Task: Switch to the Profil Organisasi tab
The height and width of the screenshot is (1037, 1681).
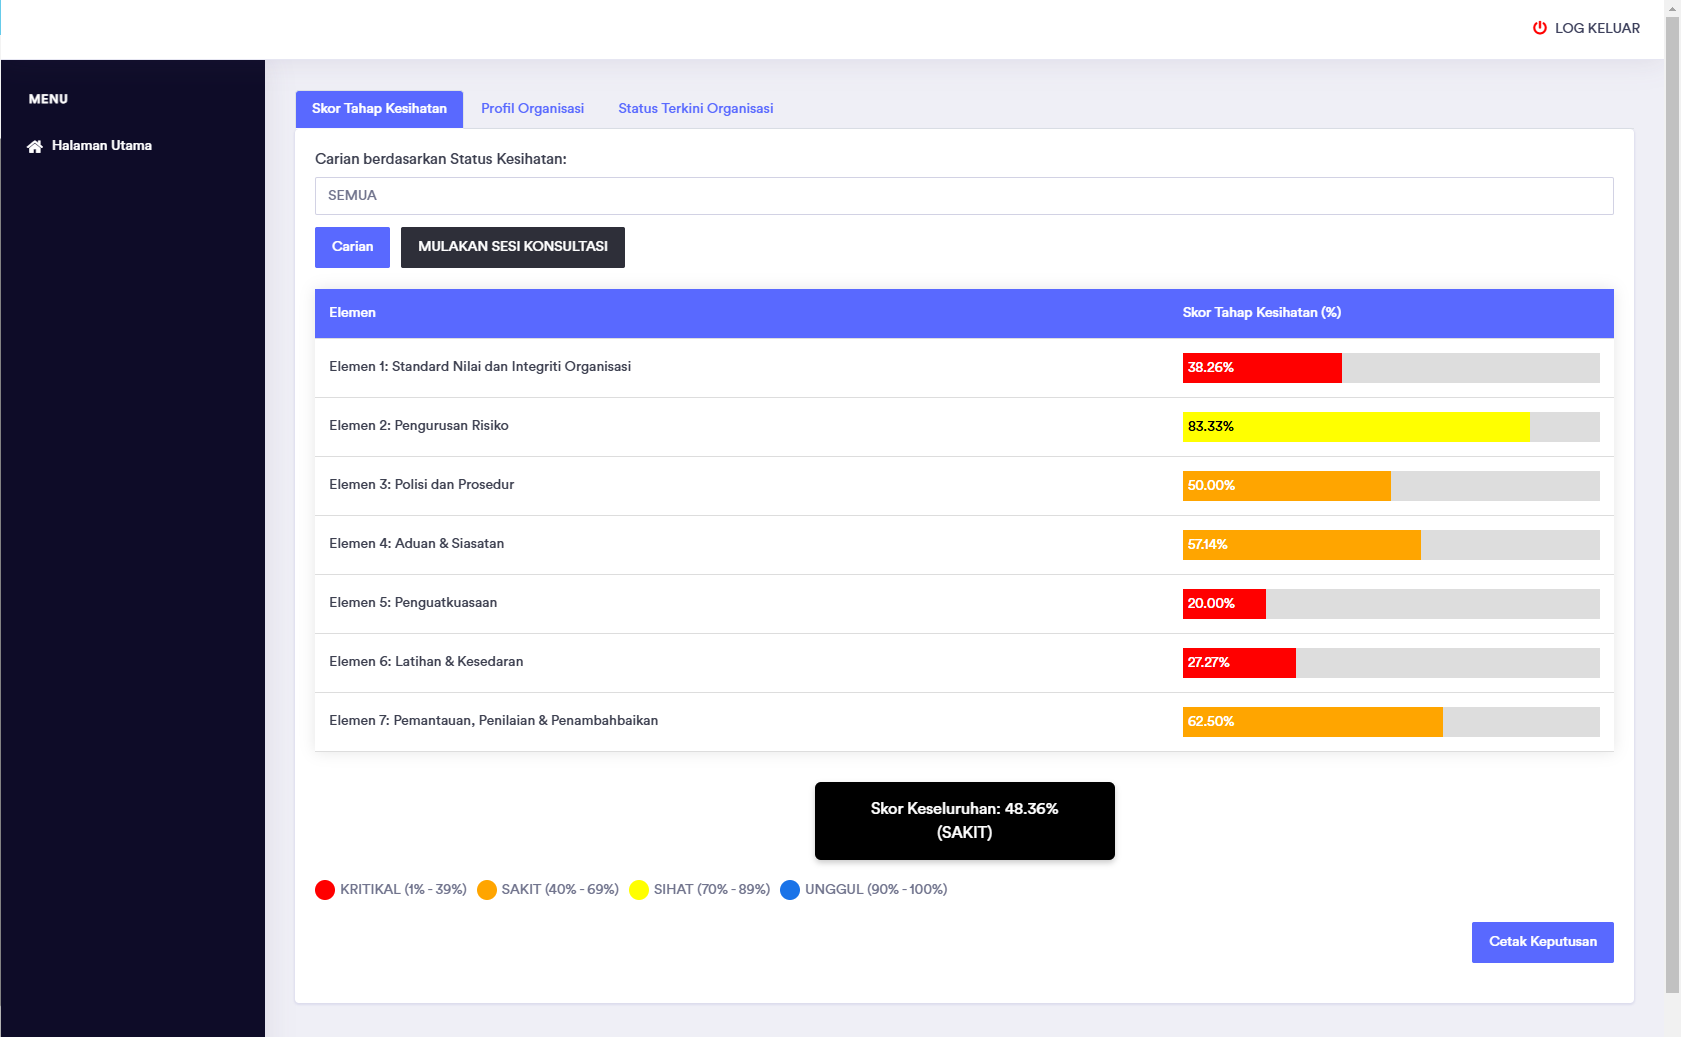Action: 532,109
